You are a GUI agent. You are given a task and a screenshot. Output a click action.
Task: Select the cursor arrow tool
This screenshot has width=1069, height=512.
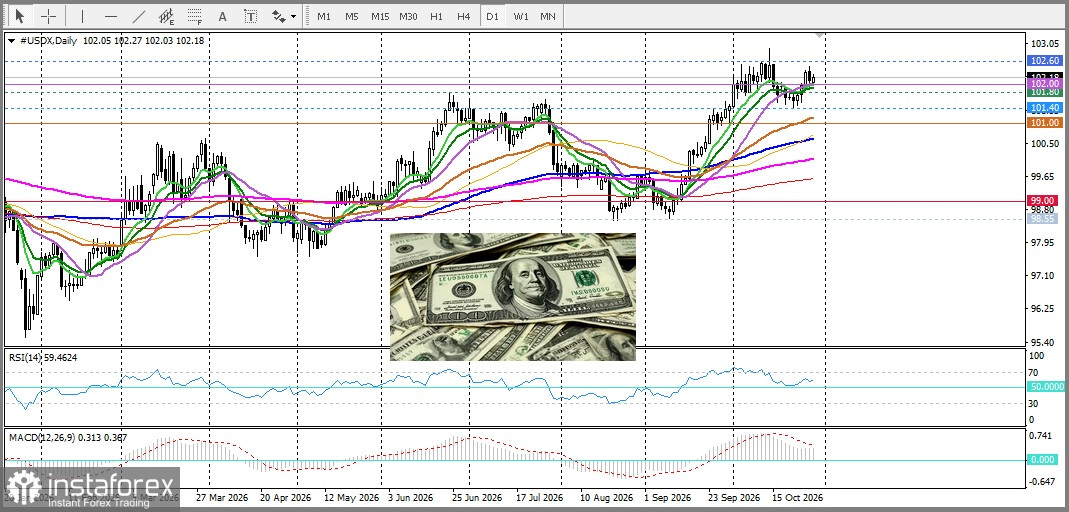[x=20, y=16]
